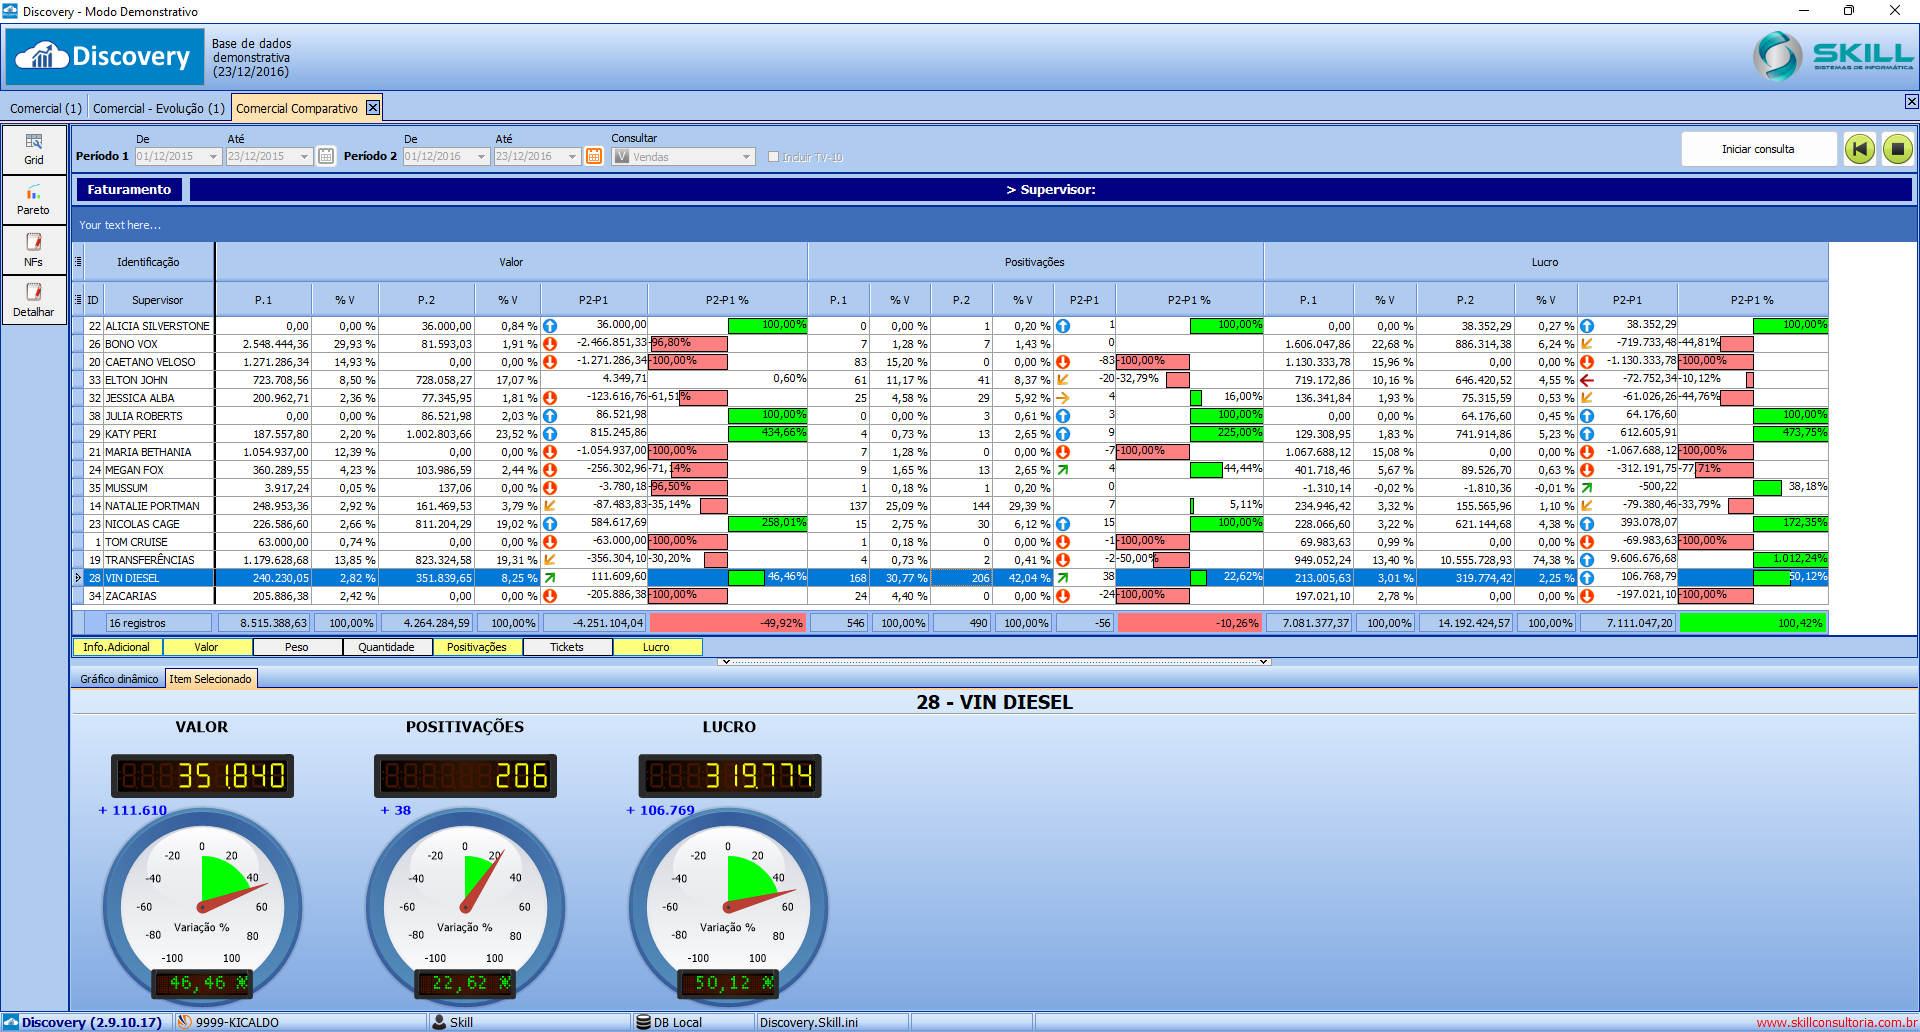The width and height of the screenshot is (1920, 1032).
Task: Open Período 2 Até date dropdown
Action: click(x=573, y=157)
